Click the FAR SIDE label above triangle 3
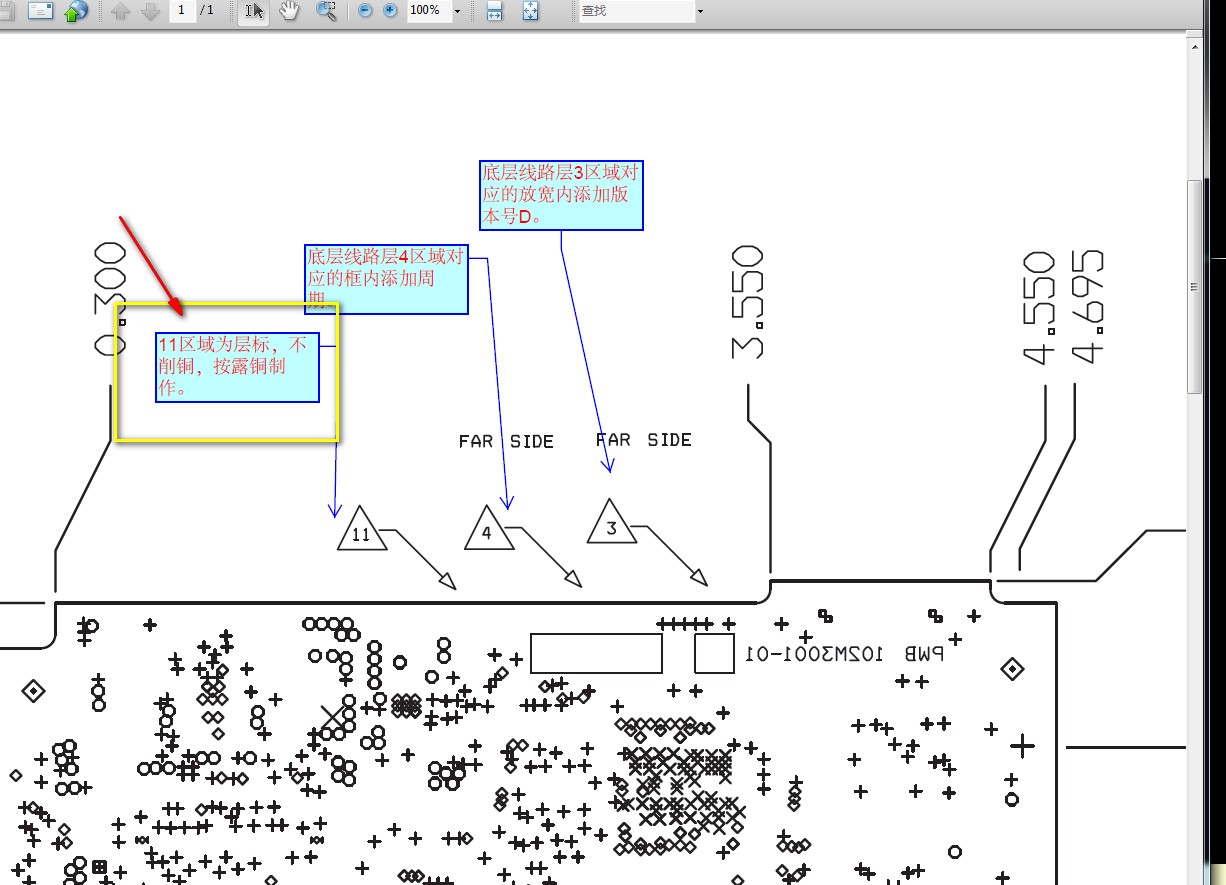The width and height of the screenshot is (1226, 885). pyautogui.click(x=643, y=440)
